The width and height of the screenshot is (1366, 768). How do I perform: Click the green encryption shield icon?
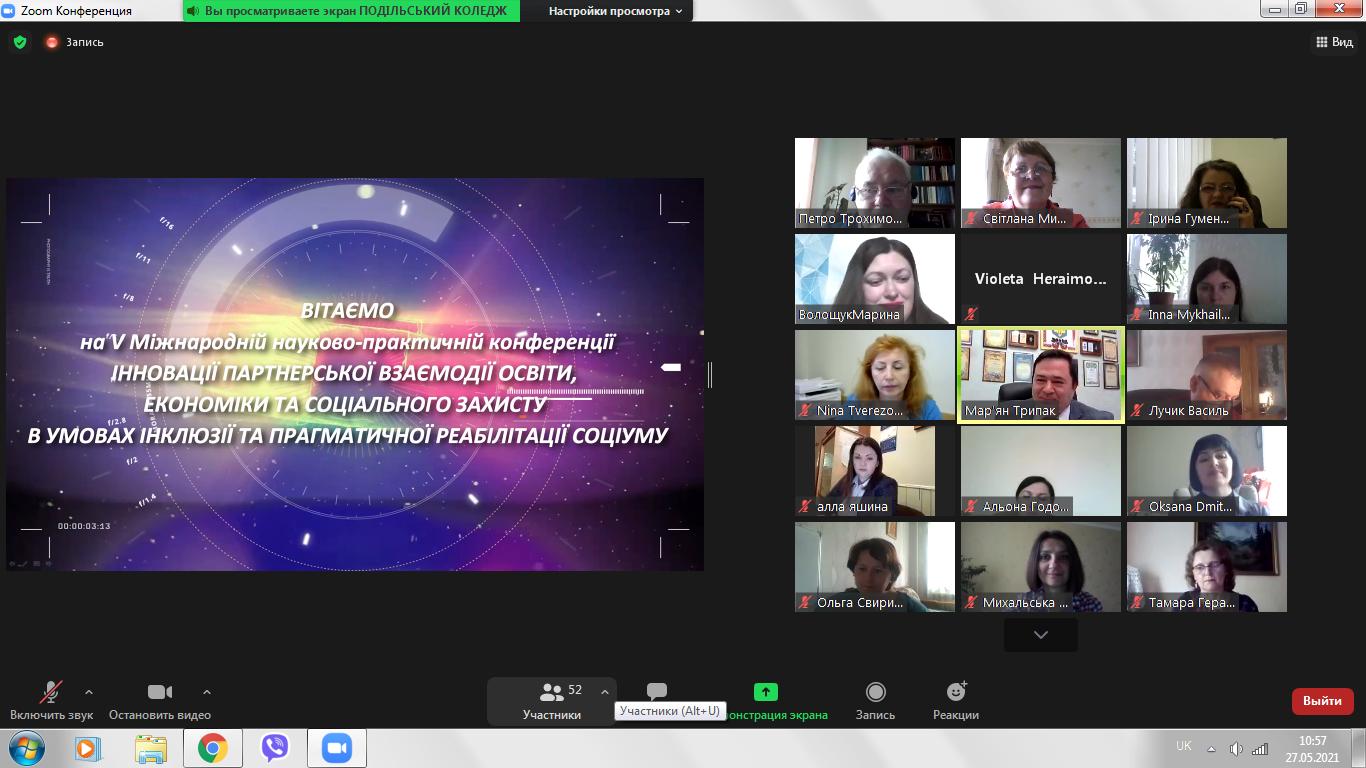click(x=20, y=42)
